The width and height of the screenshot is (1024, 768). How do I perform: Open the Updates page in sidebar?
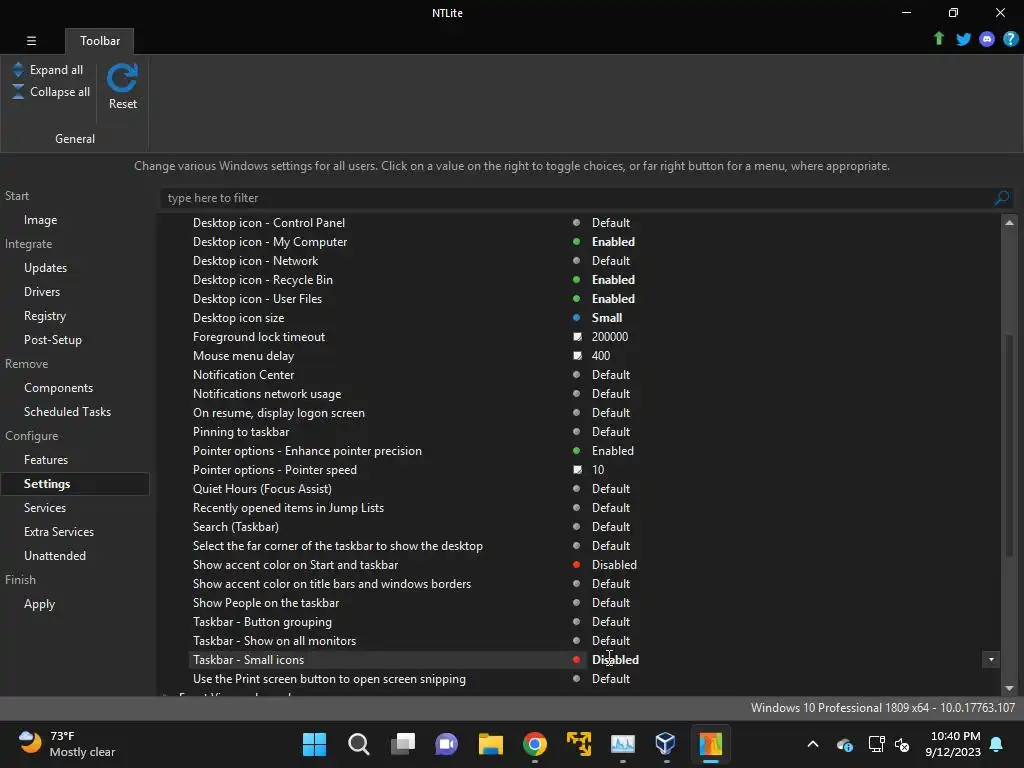[46, 268]
